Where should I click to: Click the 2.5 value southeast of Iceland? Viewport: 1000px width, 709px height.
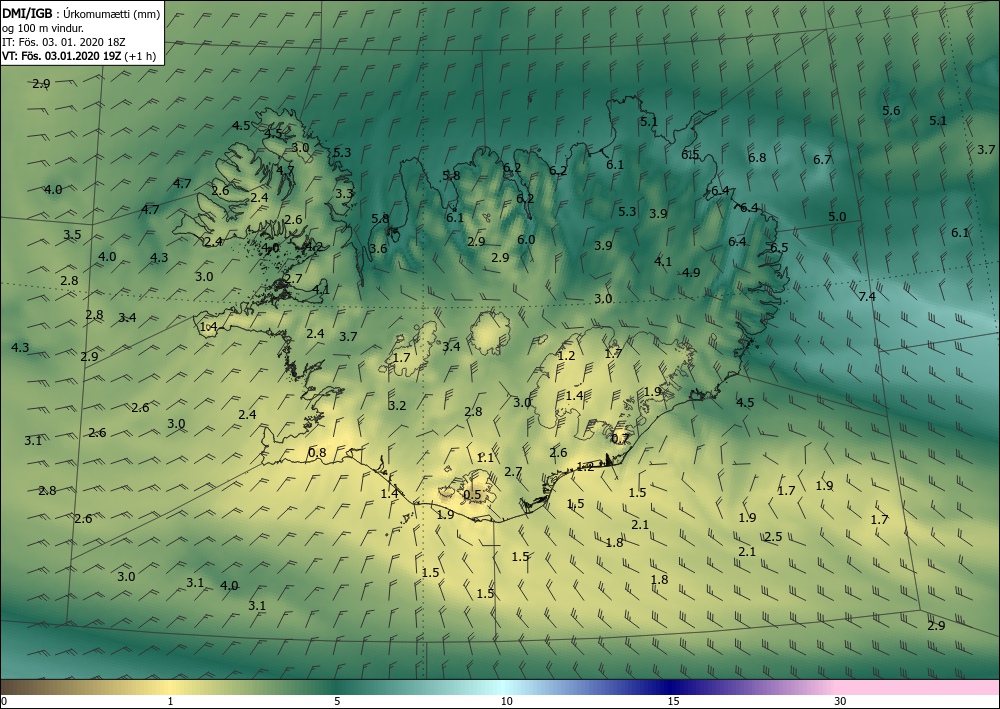click(773, 537)
